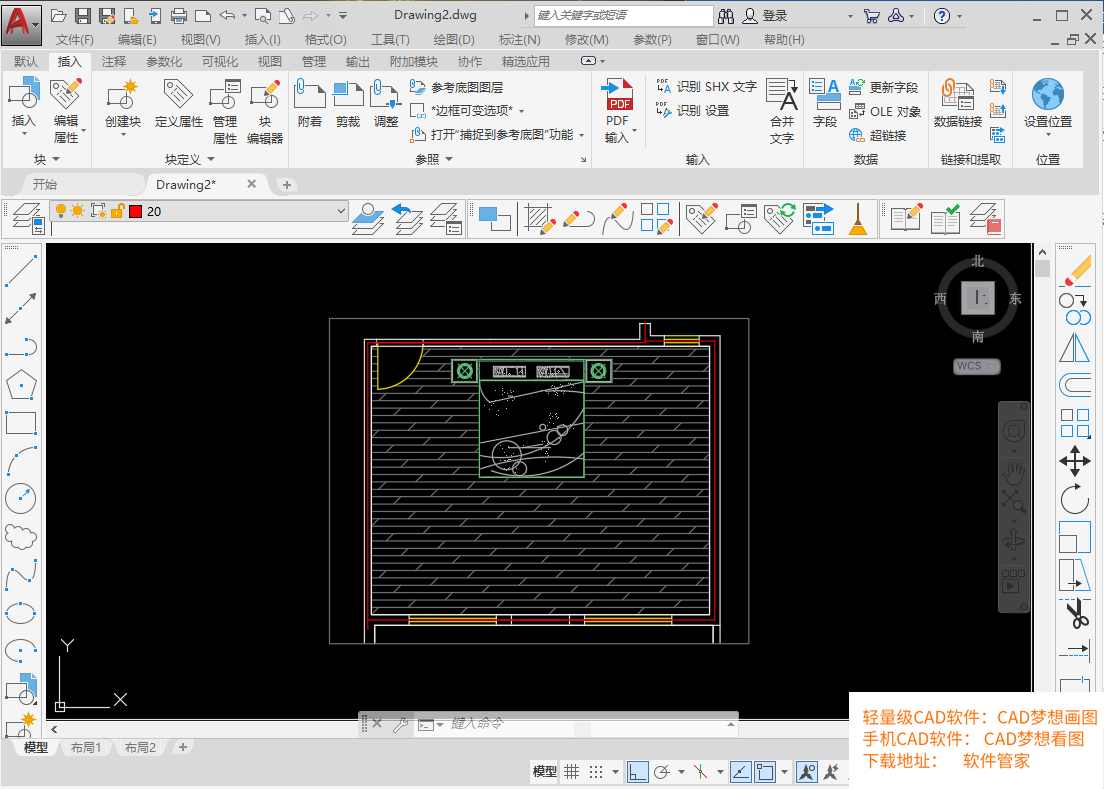The height and width of the screenshot is (789, 1104).
Task: Toggle annotation visibility icon
Action: (807, 772)
